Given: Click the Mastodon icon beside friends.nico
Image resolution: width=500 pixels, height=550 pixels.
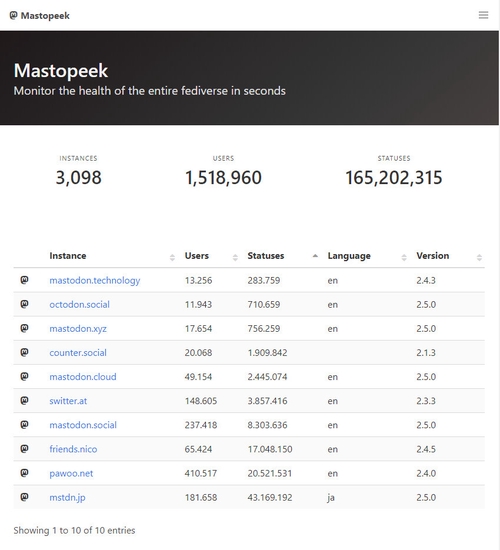Looking at the screenshot, I should point(24,449).
